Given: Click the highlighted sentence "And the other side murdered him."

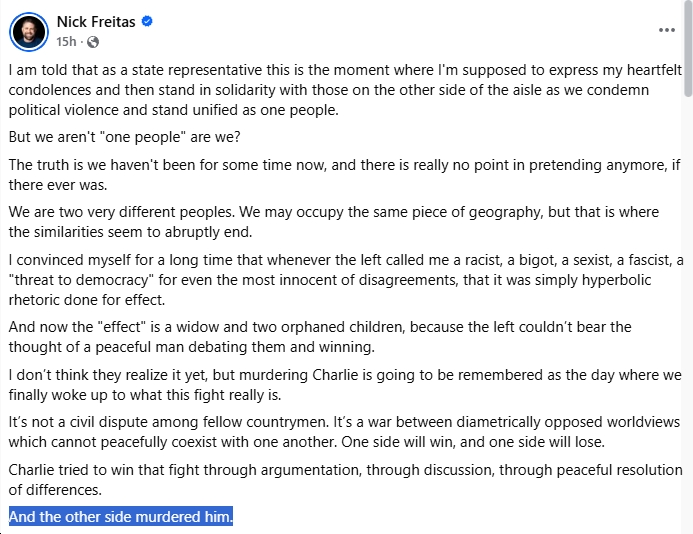Looking at the screenshot, I should tap(120, 517).
